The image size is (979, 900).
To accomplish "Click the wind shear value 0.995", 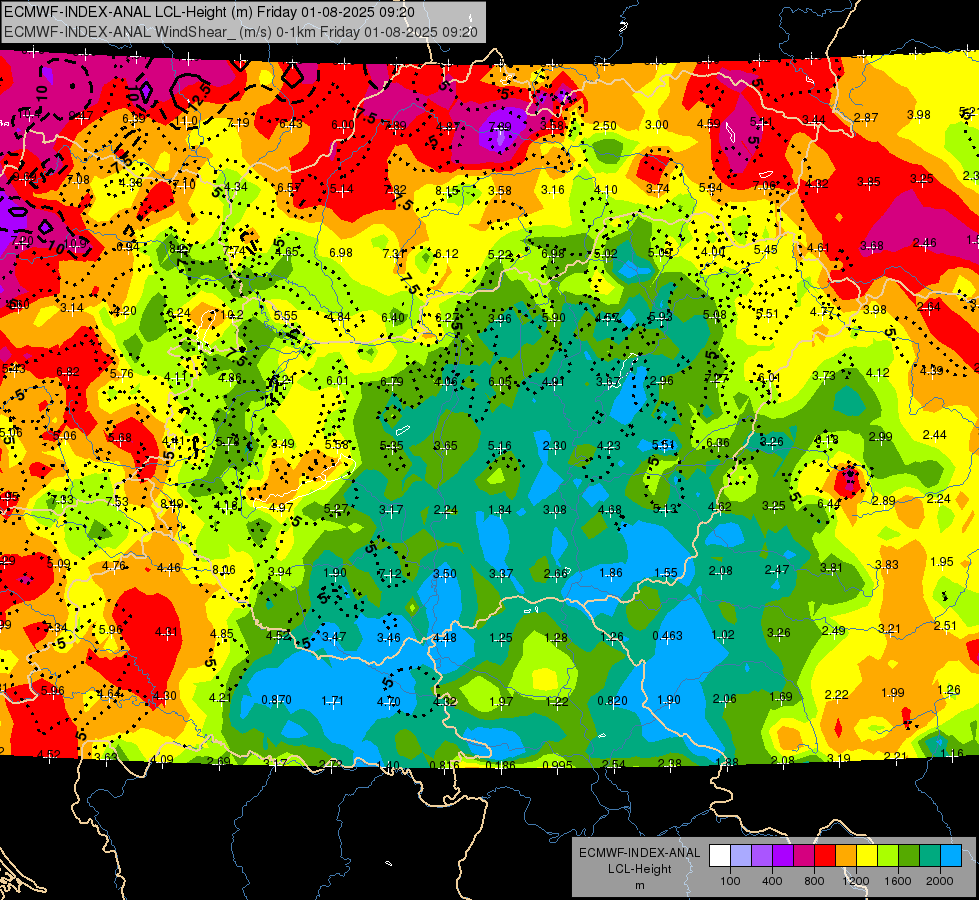I will 558,764.
